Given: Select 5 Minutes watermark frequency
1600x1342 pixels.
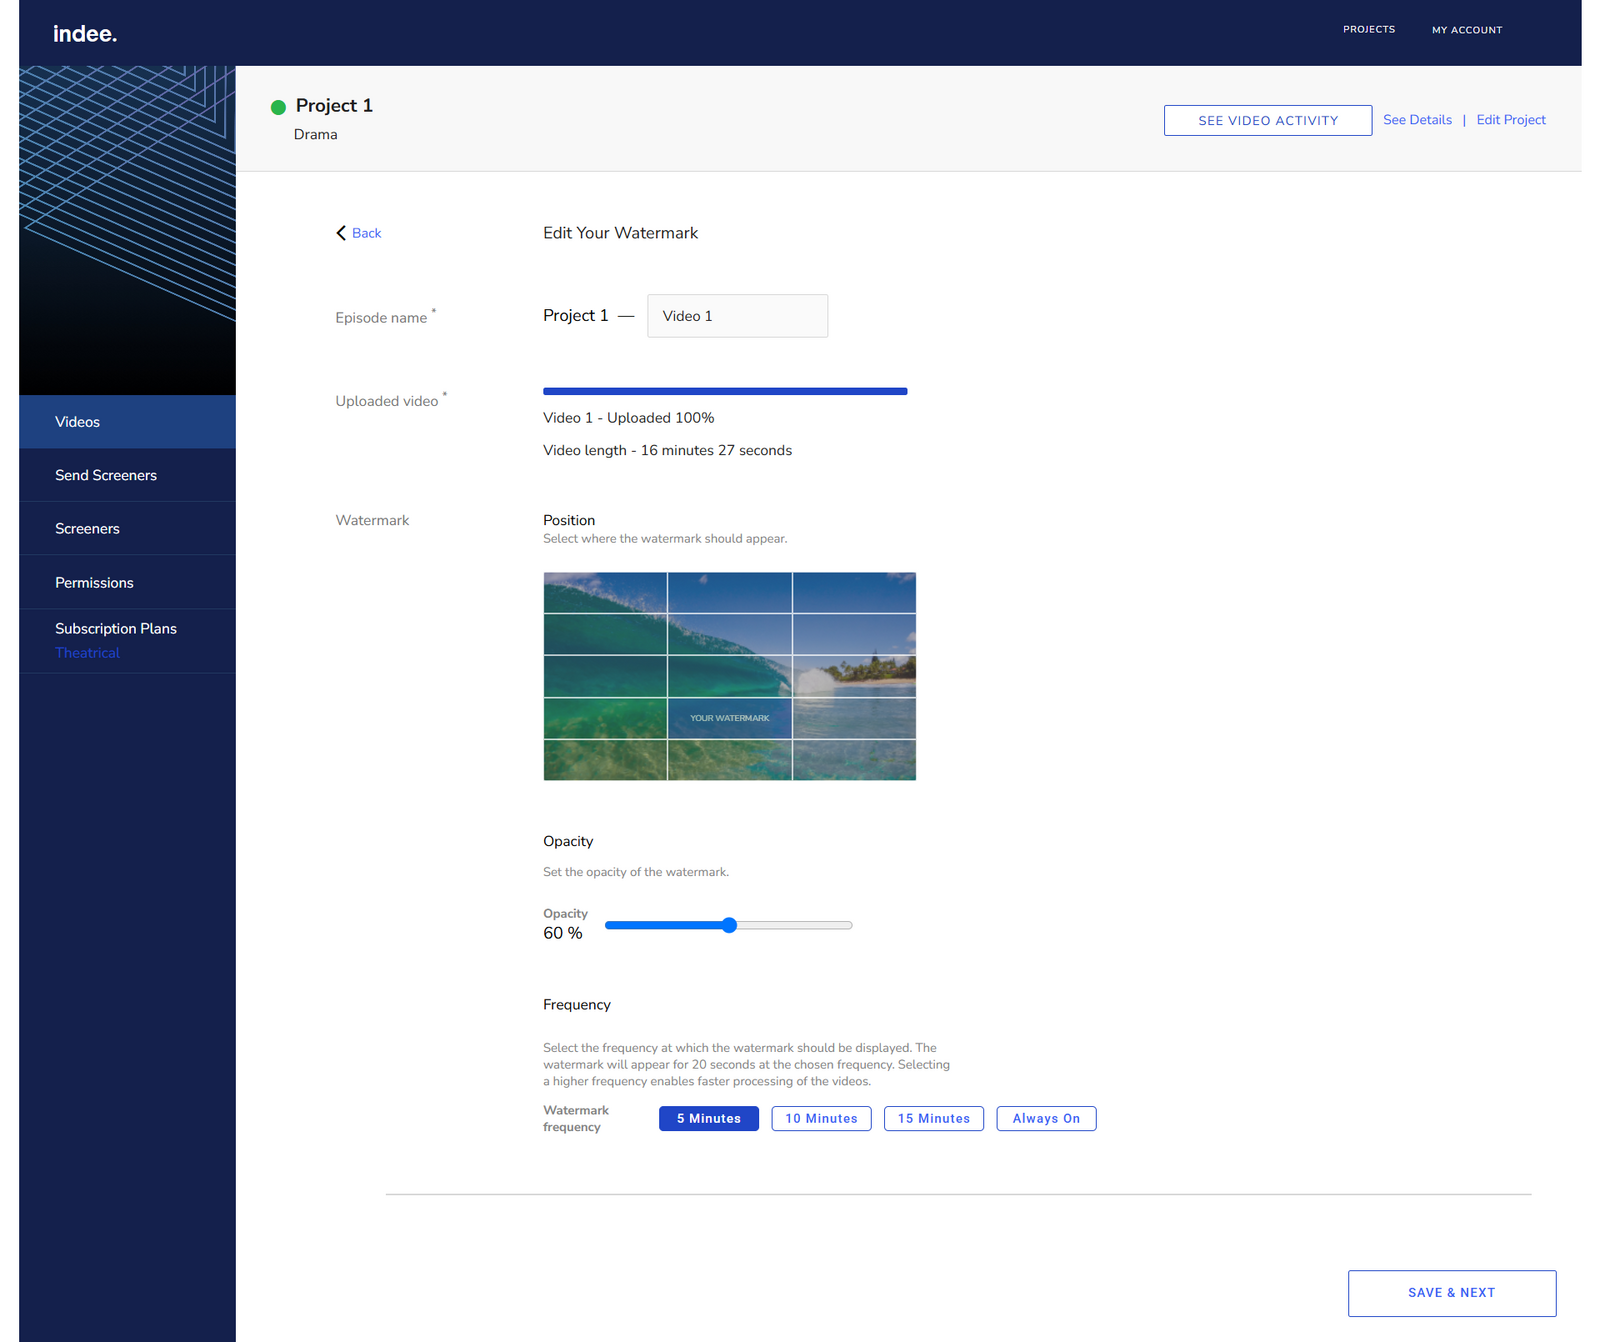Looking at the screenshot, I should tap(708, 1118).
